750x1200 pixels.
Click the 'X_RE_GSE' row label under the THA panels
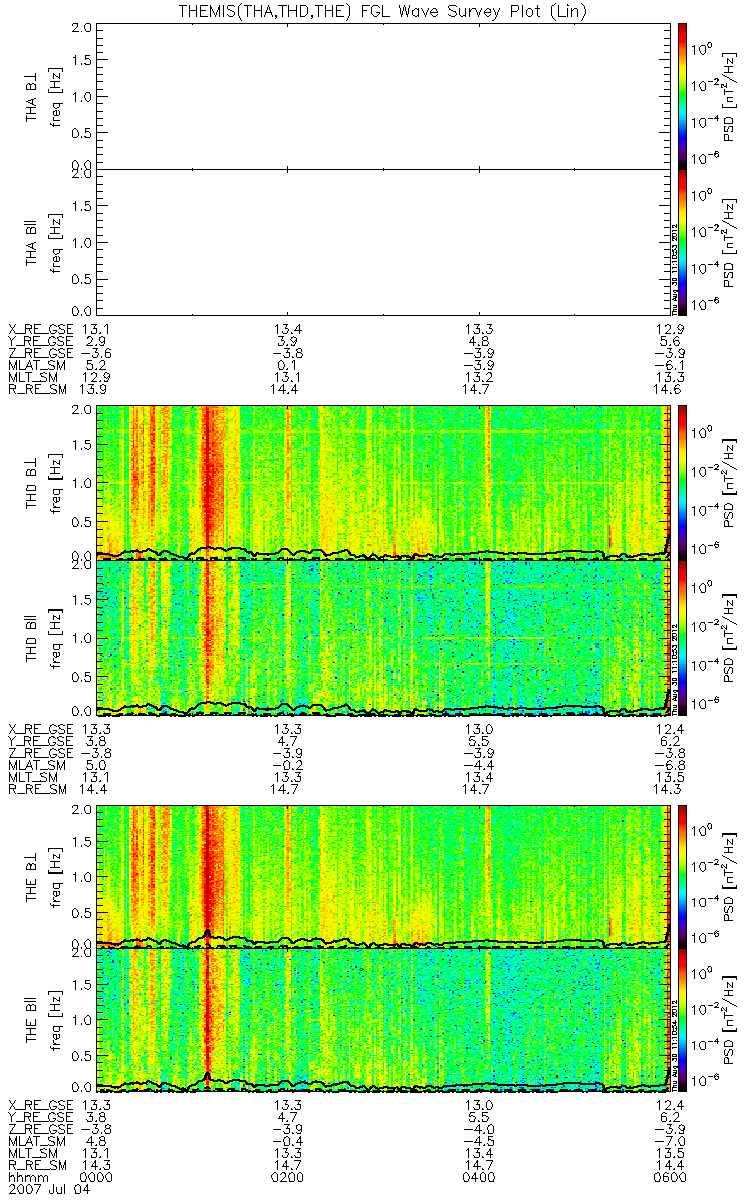(x=41, y=330)
